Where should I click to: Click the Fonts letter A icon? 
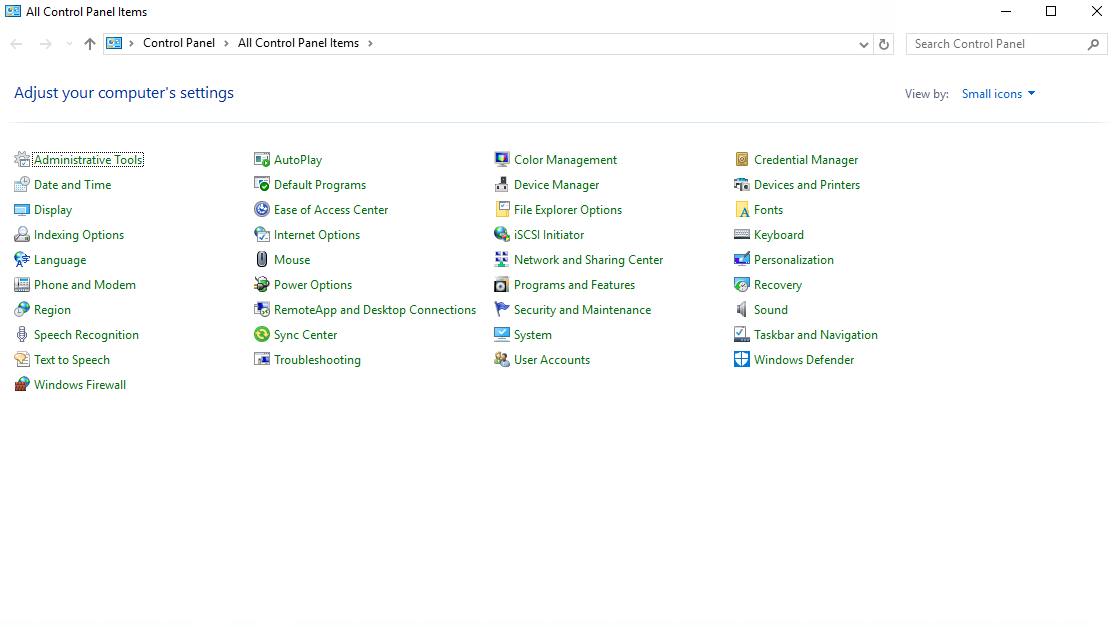[742, 210]
